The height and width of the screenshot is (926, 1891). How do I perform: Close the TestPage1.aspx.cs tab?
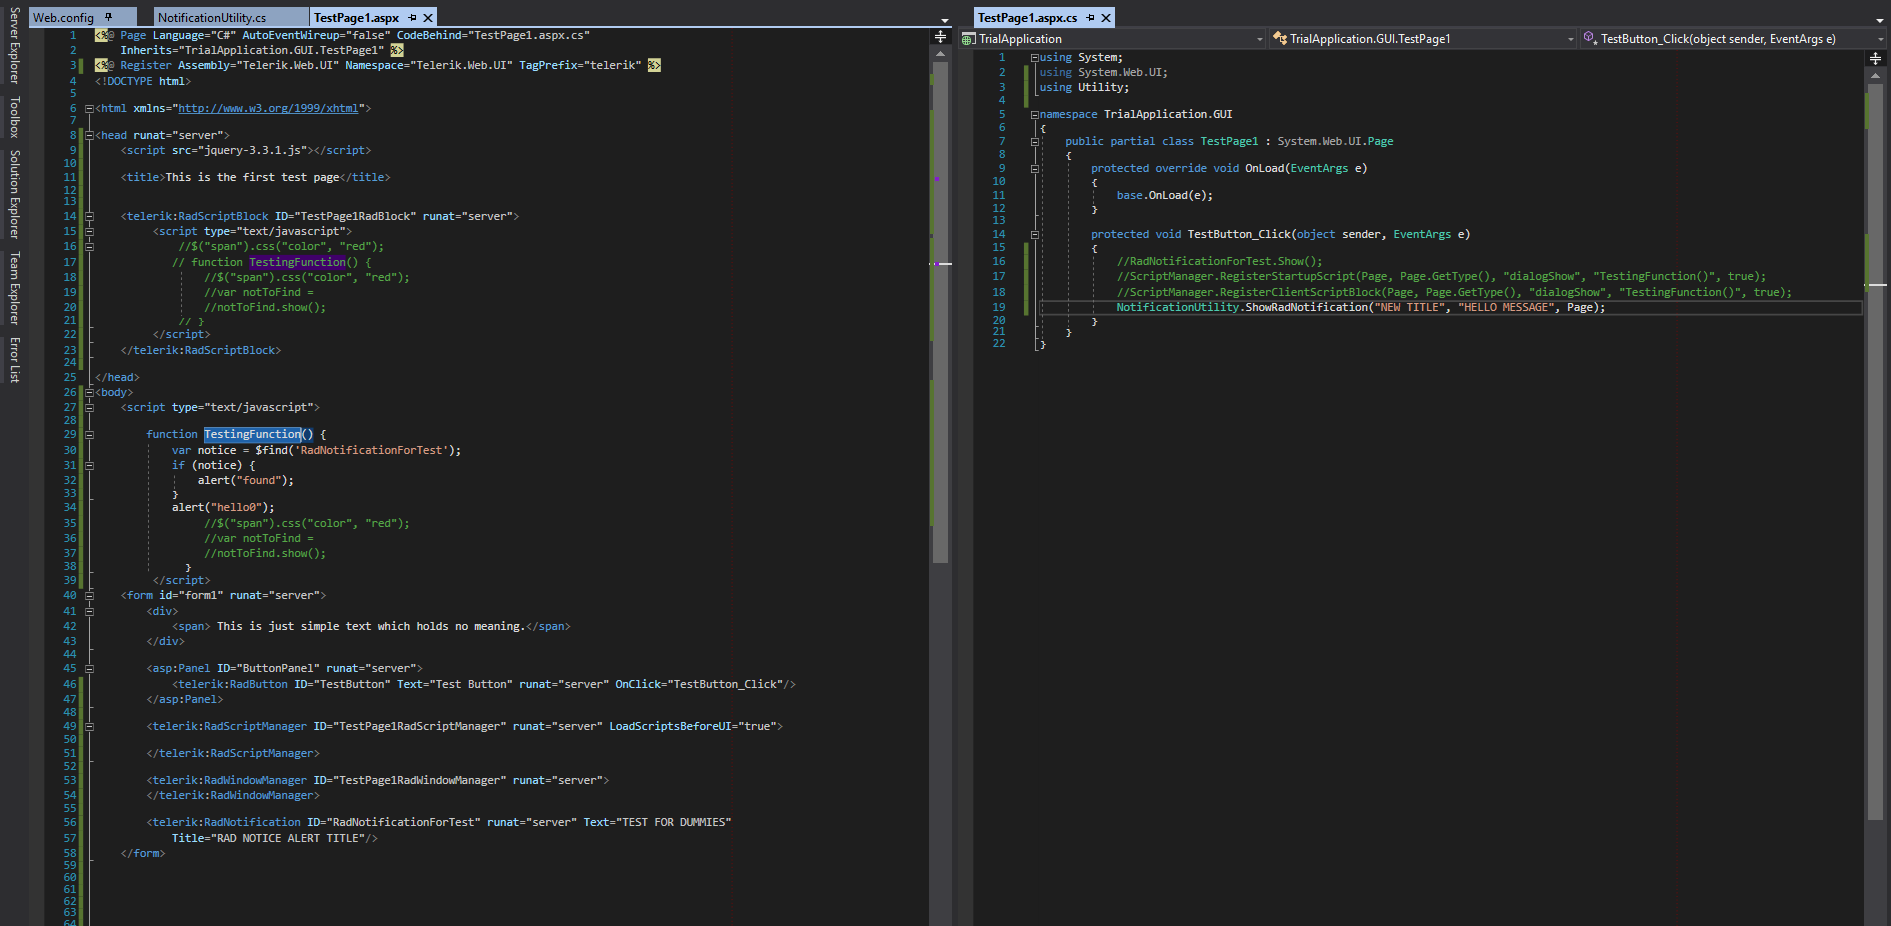[1106, 18]
